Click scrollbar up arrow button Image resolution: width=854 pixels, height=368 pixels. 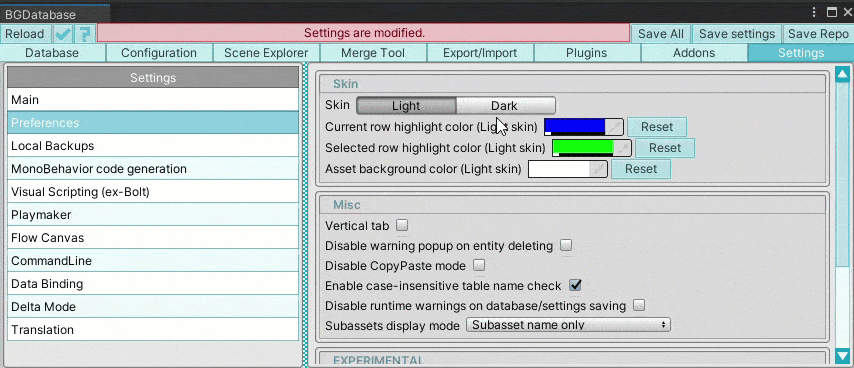843,74
